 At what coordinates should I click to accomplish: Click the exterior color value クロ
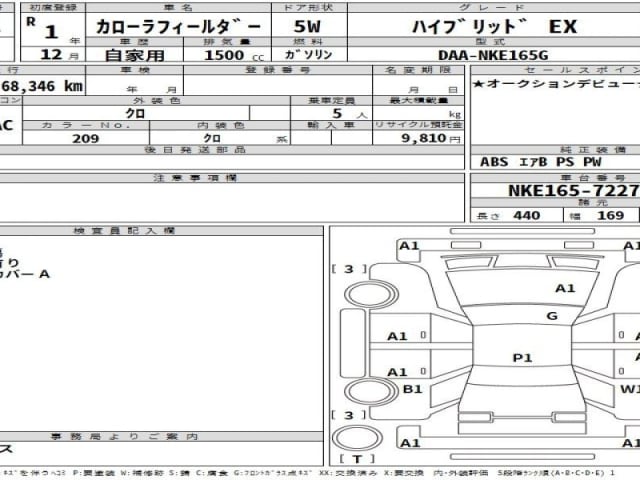point(135,113)
